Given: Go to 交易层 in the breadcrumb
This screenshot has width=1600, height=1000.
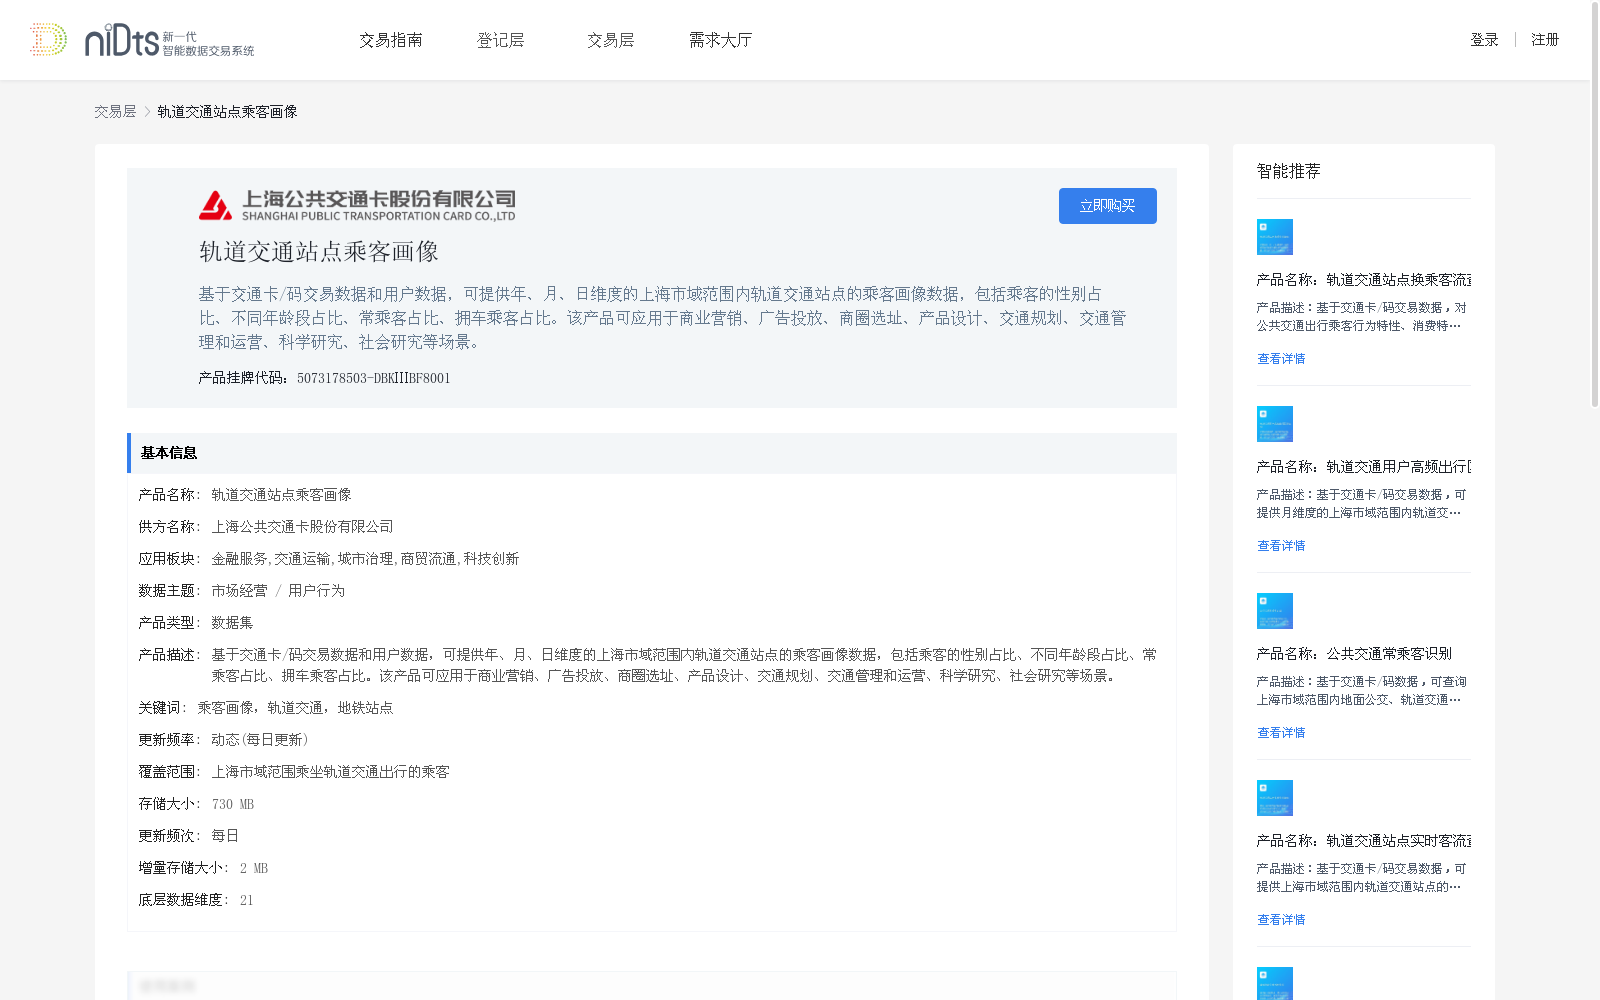Looking at the screenshot, I should click(x=115, y=112).
